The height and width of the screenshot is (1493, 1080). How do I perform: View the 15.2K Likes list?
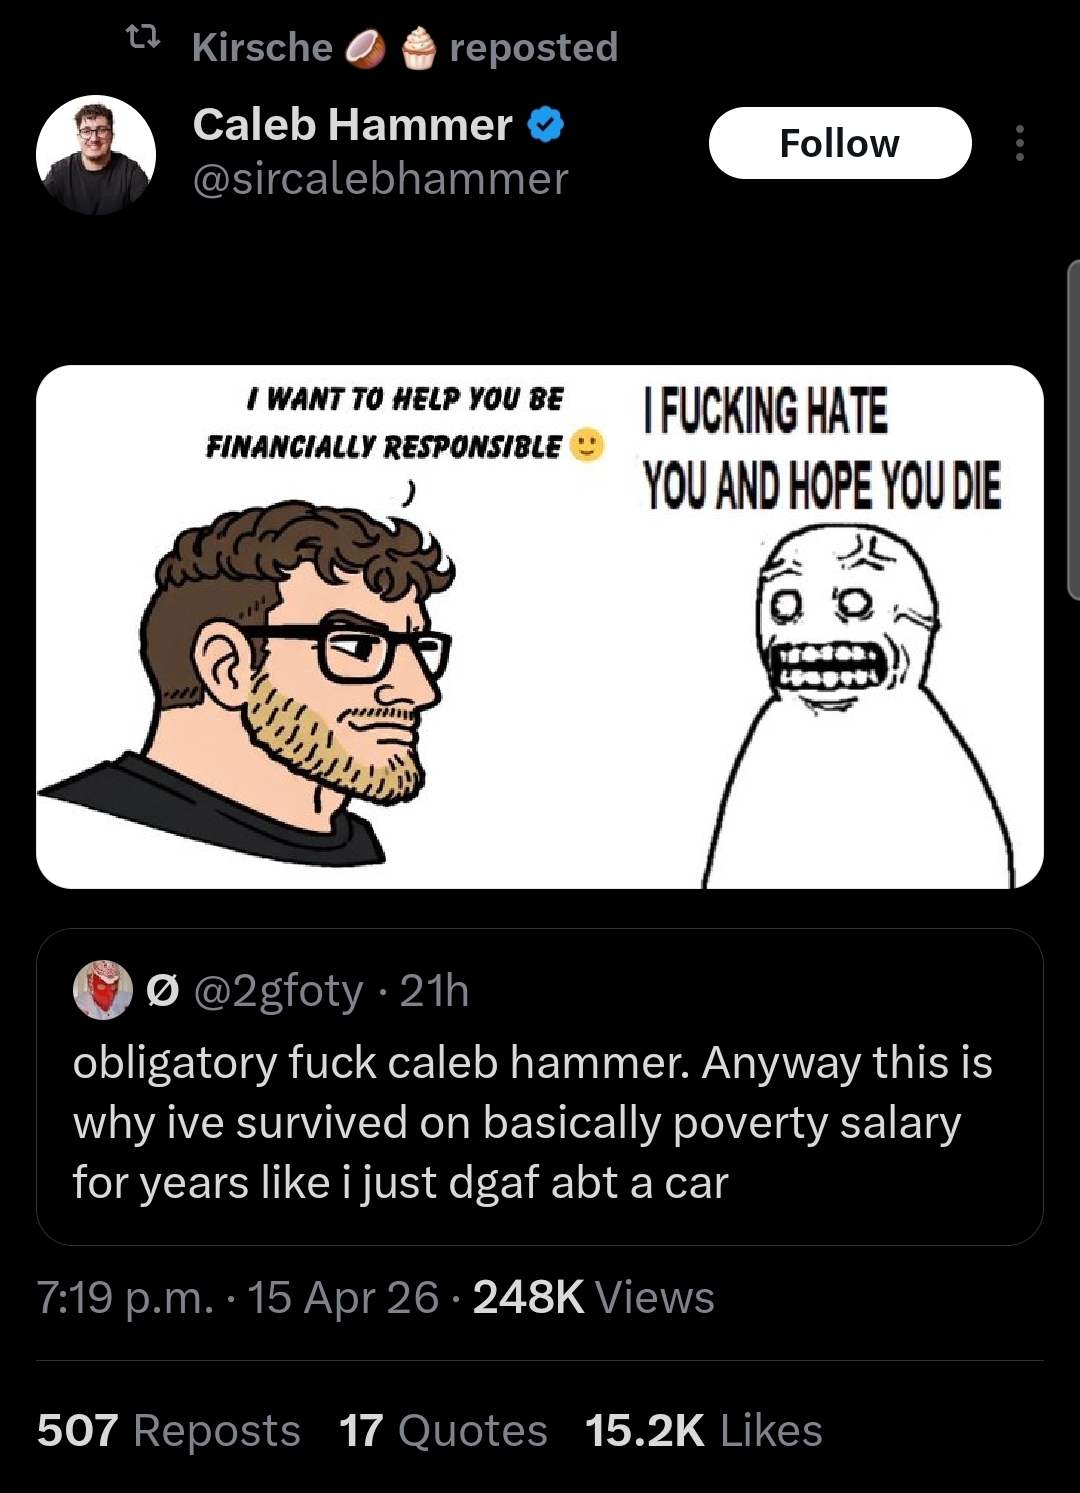704,1430
